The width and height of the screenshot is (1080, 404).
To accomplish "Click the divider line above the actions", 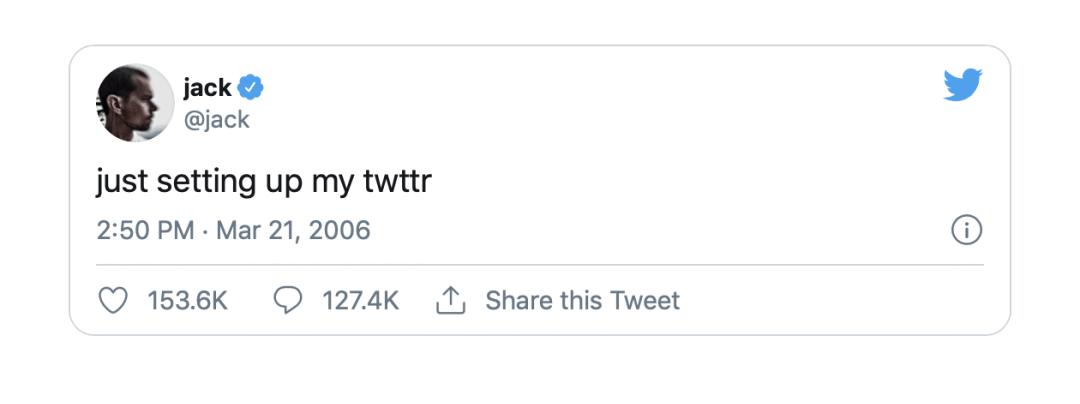I will click(540, 265).
